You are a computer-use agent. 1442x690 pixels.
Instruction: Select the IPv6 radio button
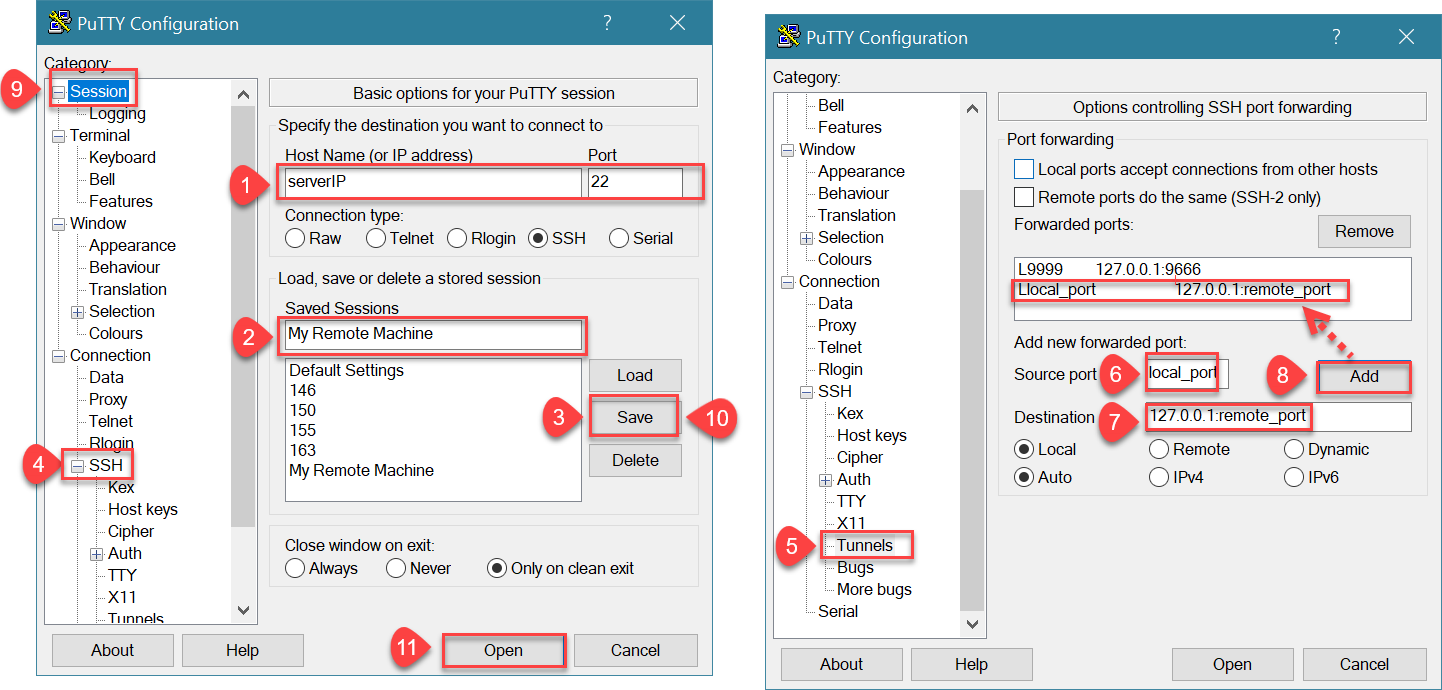tap(1294, 477)
